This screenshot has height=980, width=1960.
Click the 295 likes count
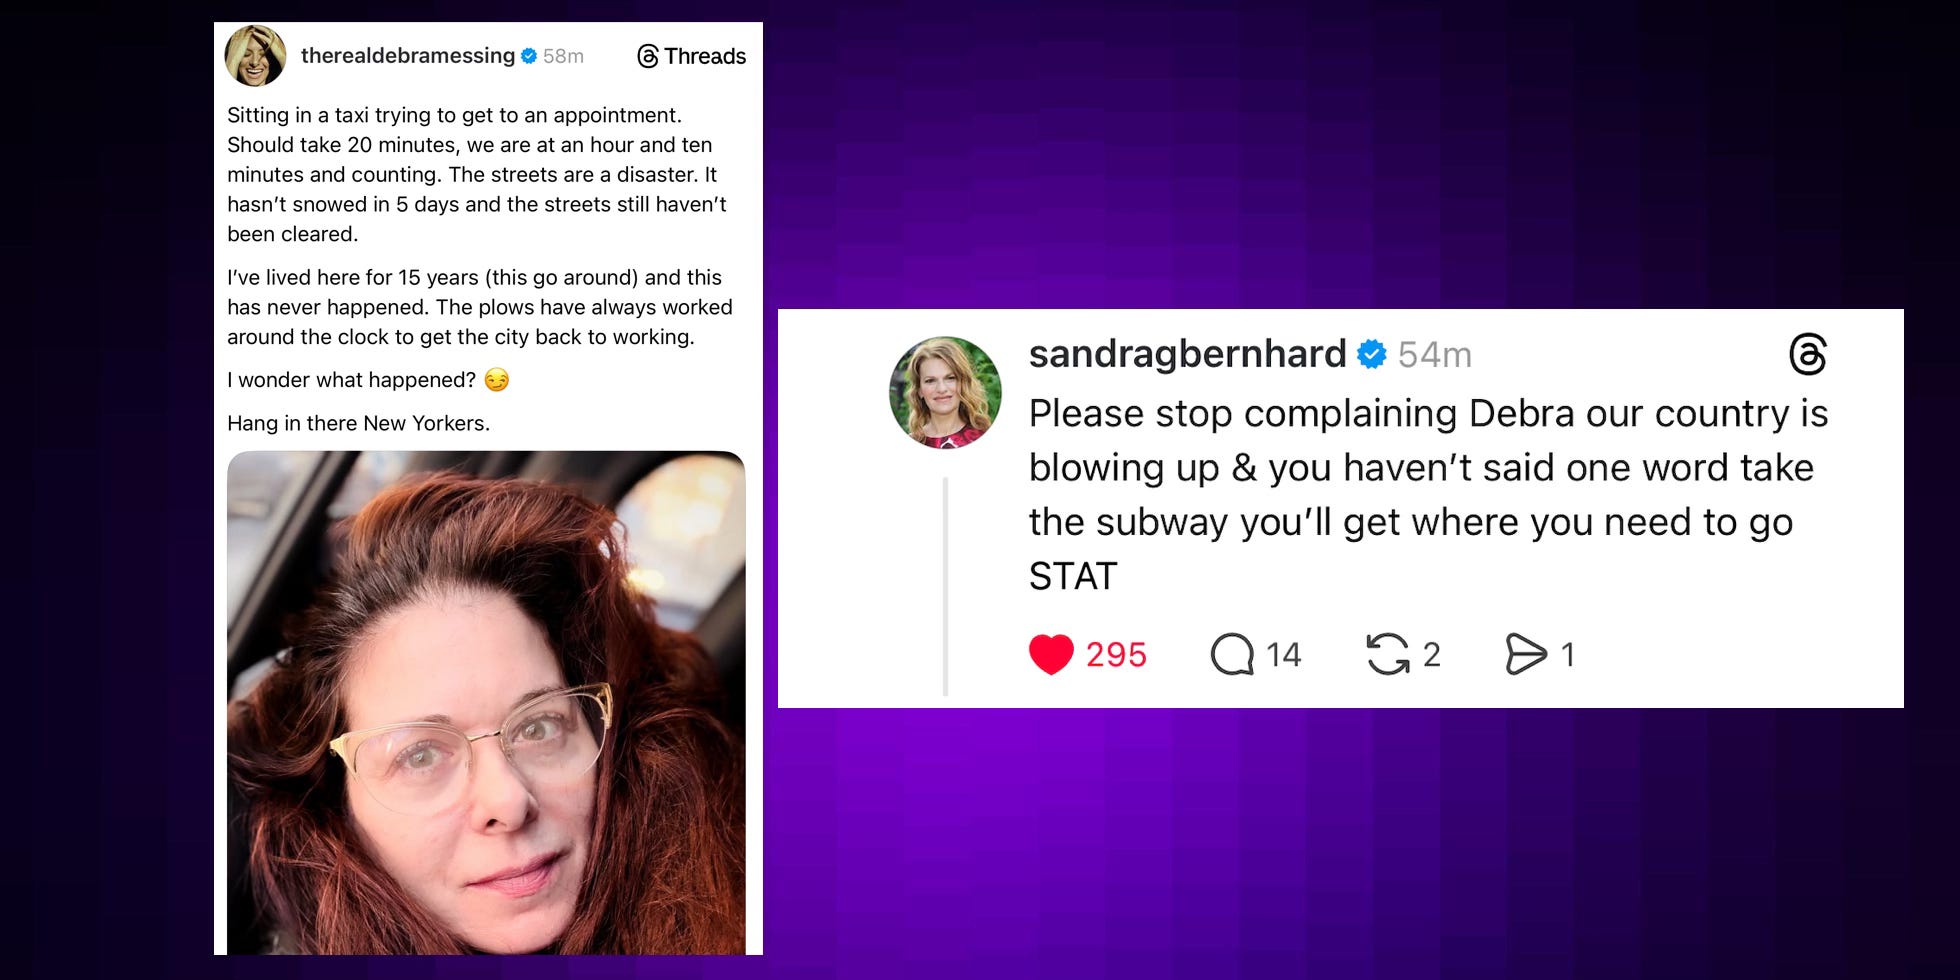[1116, 655]
